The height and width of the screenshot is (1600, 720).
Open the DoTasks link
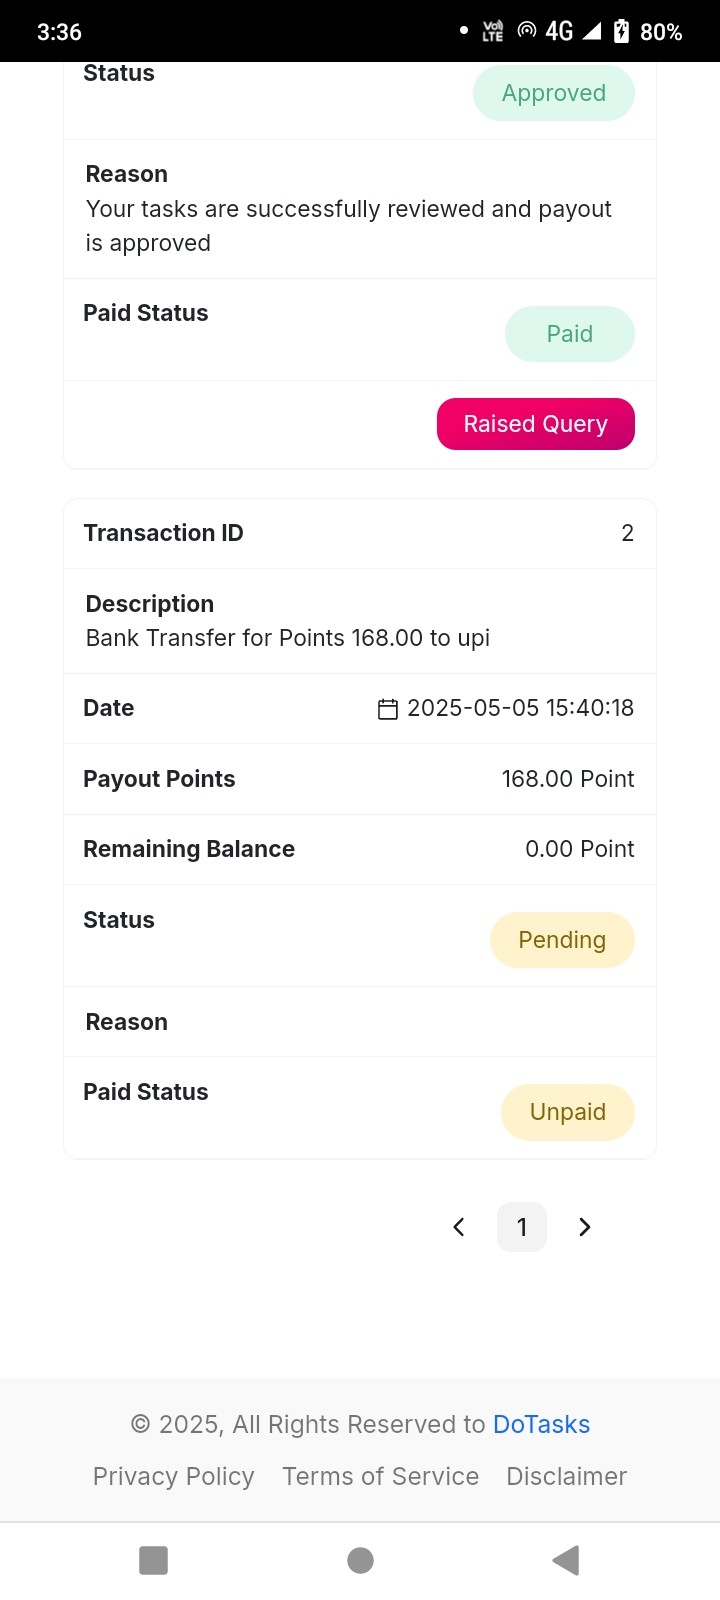(x=542, y=1424)
